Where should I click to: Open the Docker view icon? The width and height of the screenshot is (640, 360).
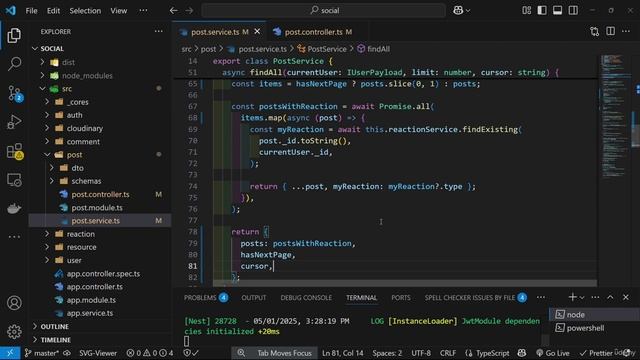[x=14, y=209]
